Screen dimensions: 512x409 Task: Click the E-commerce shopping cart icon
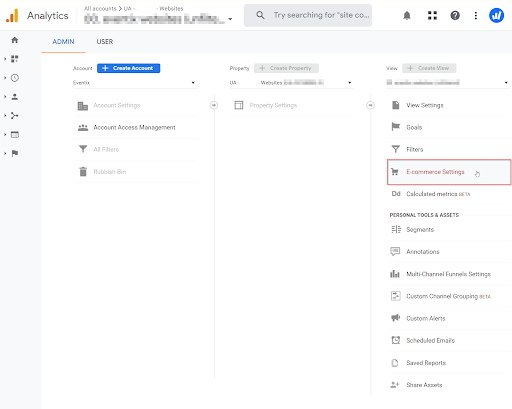tap(395, 172)
